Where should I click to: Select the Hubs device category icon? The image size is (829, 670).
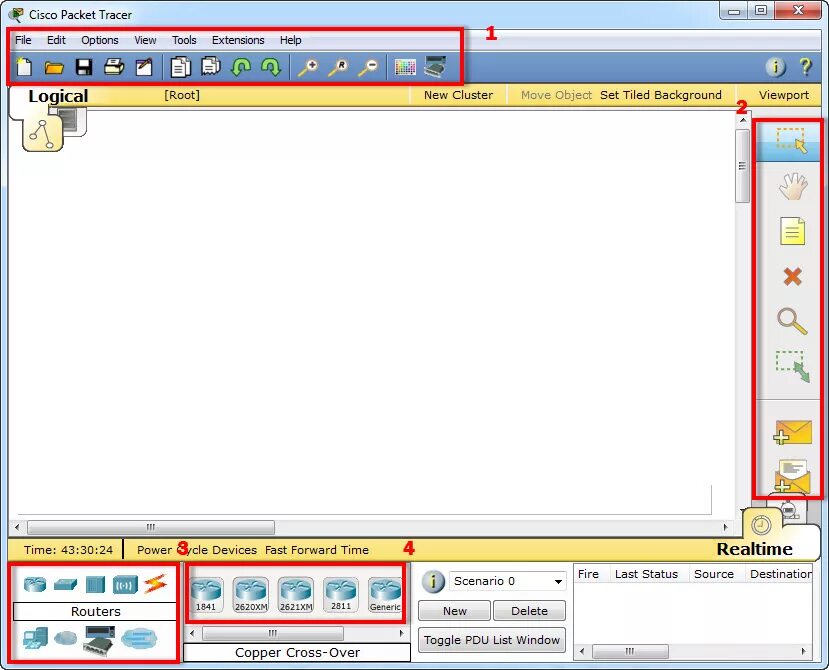pos(95,584)
